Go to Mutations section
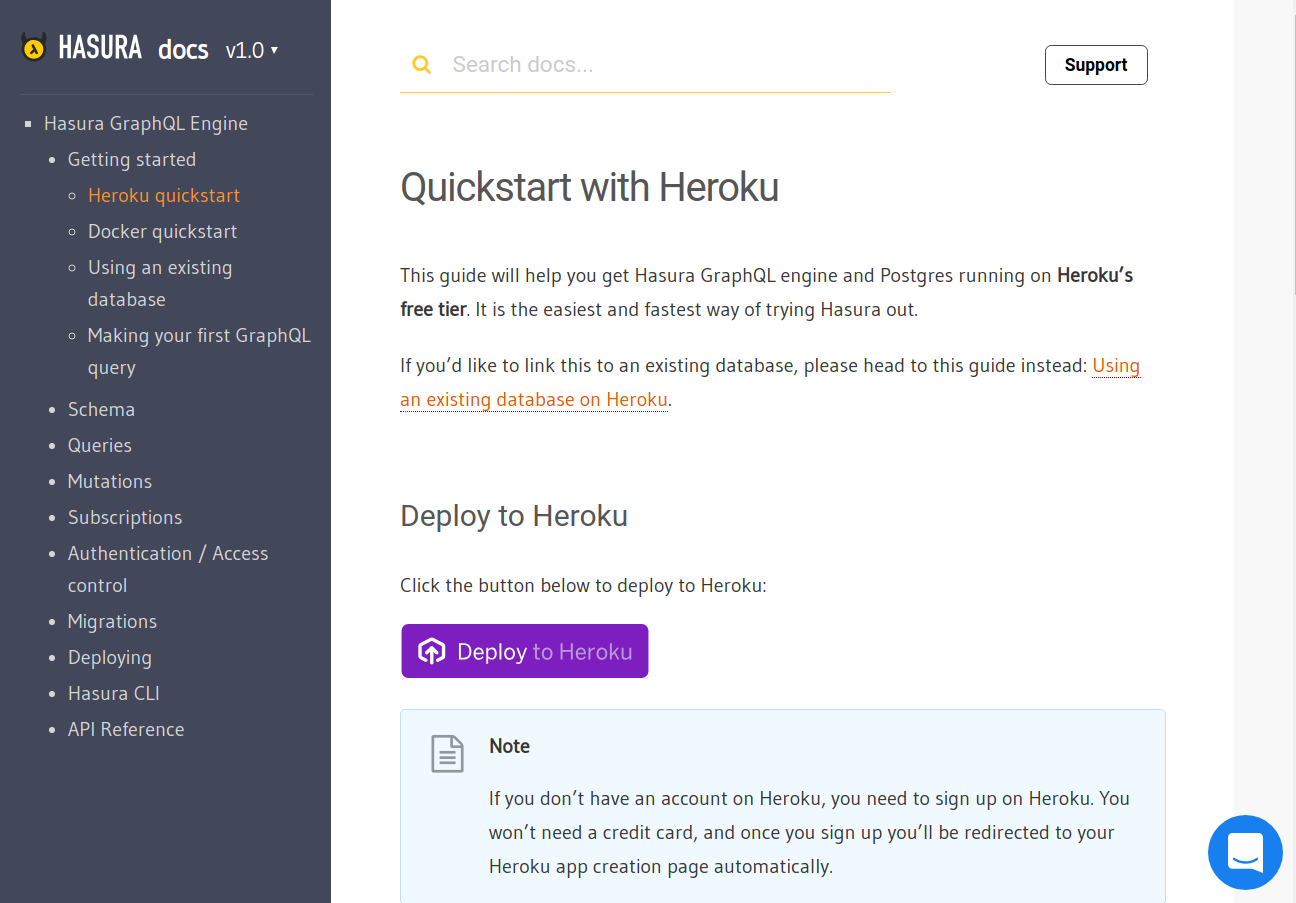1296x903 pixels. click(110, 482)
